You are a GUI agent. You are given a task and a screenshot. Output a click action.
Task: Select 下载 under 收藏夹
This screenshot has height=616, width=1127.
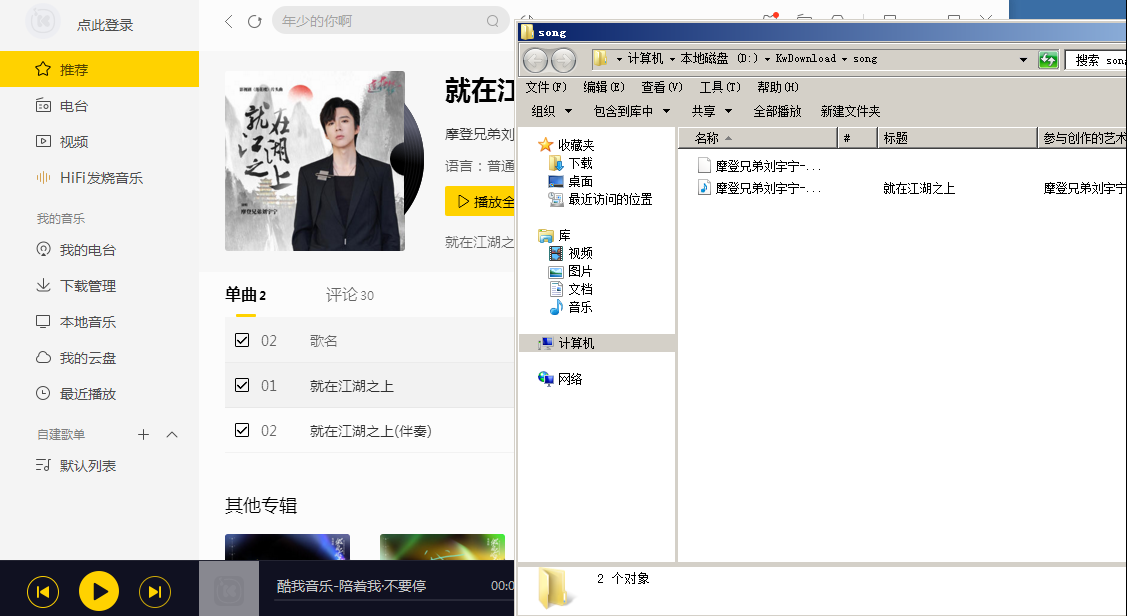coord(571,163)
